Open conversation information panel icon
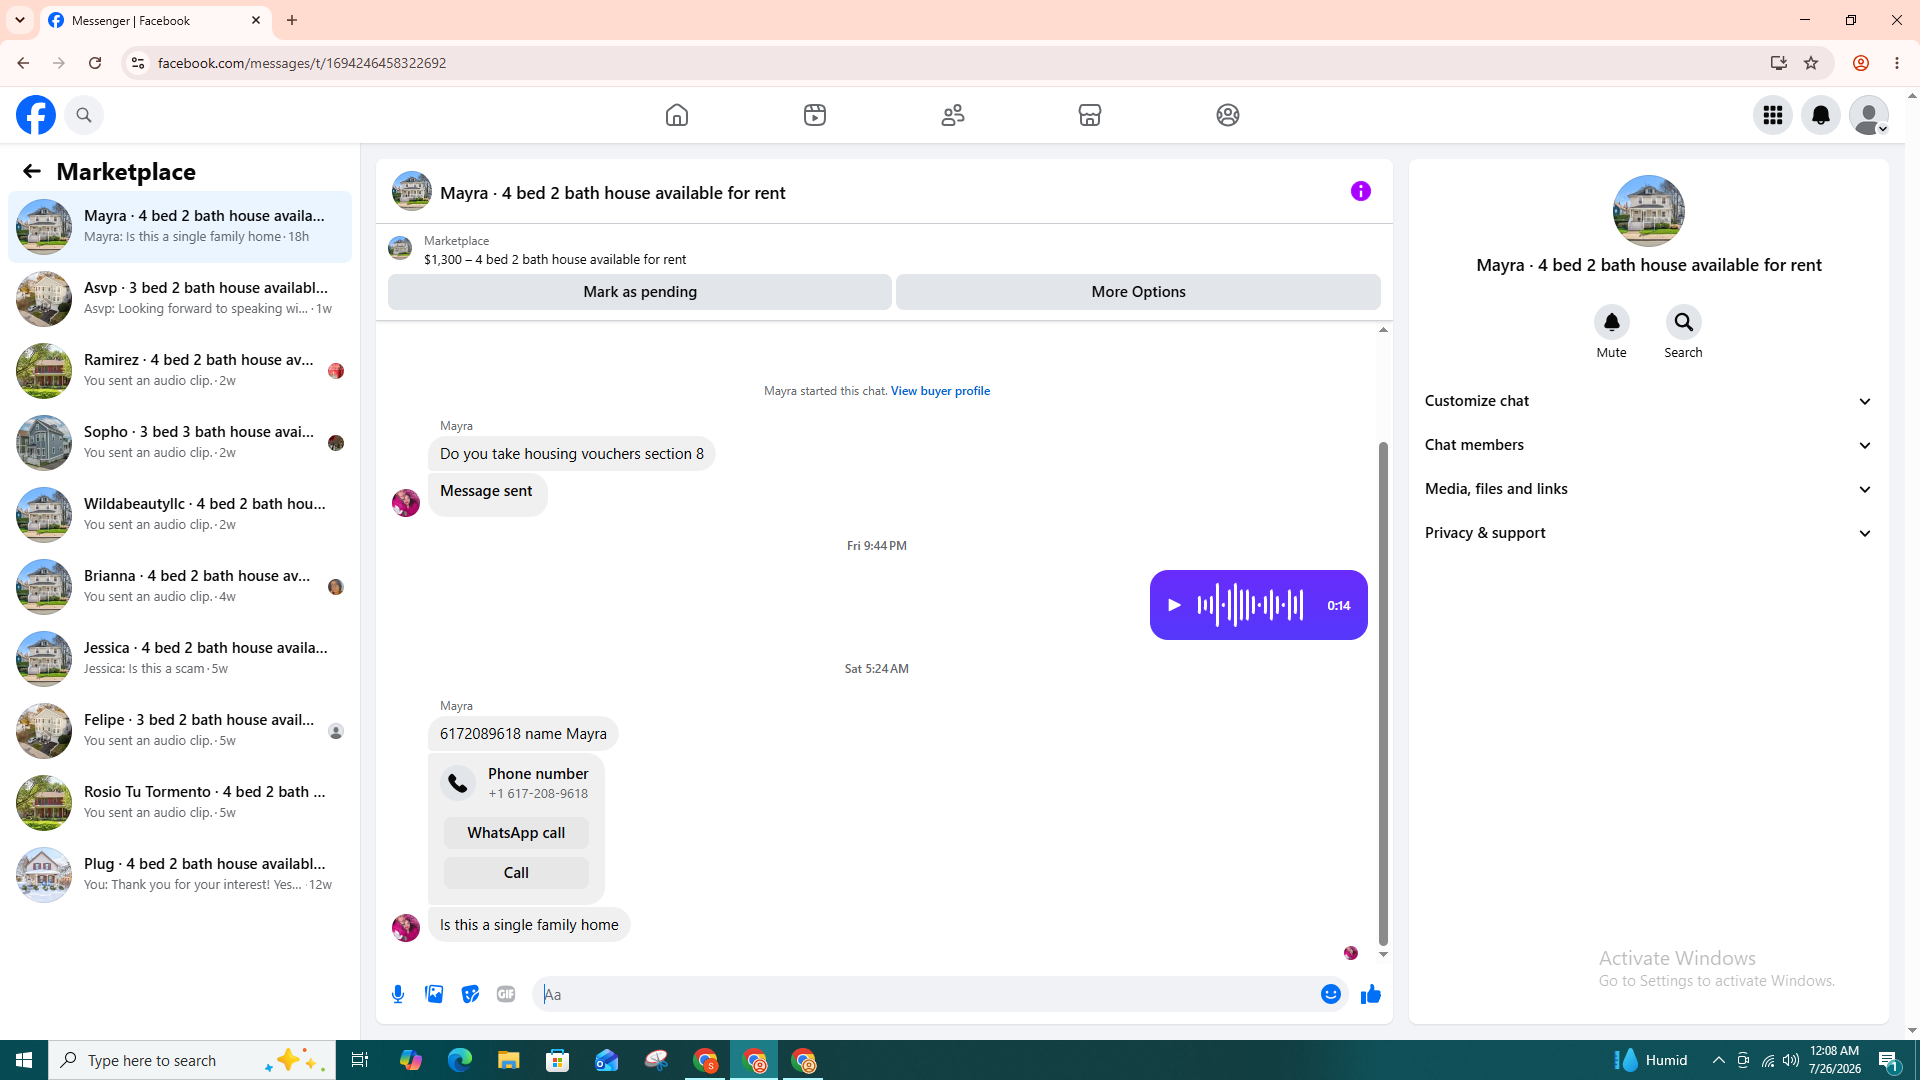The width and height of the screenshot is (1920, 1080). pos(1361,191)
